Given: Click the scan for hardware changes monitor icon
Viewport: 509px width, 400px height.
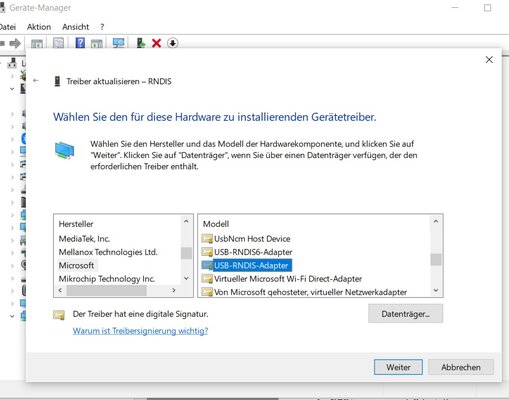Looking at the screenshot, I should tap(118, 43).
